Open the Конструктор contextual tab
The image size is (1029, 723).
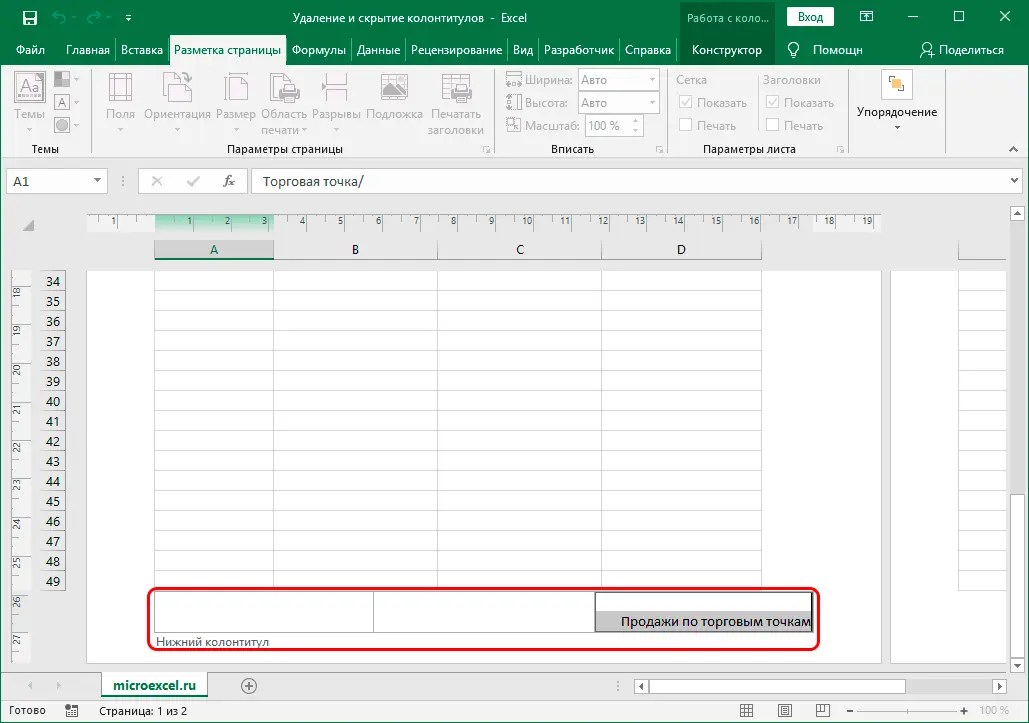click(x=726, y=49)
